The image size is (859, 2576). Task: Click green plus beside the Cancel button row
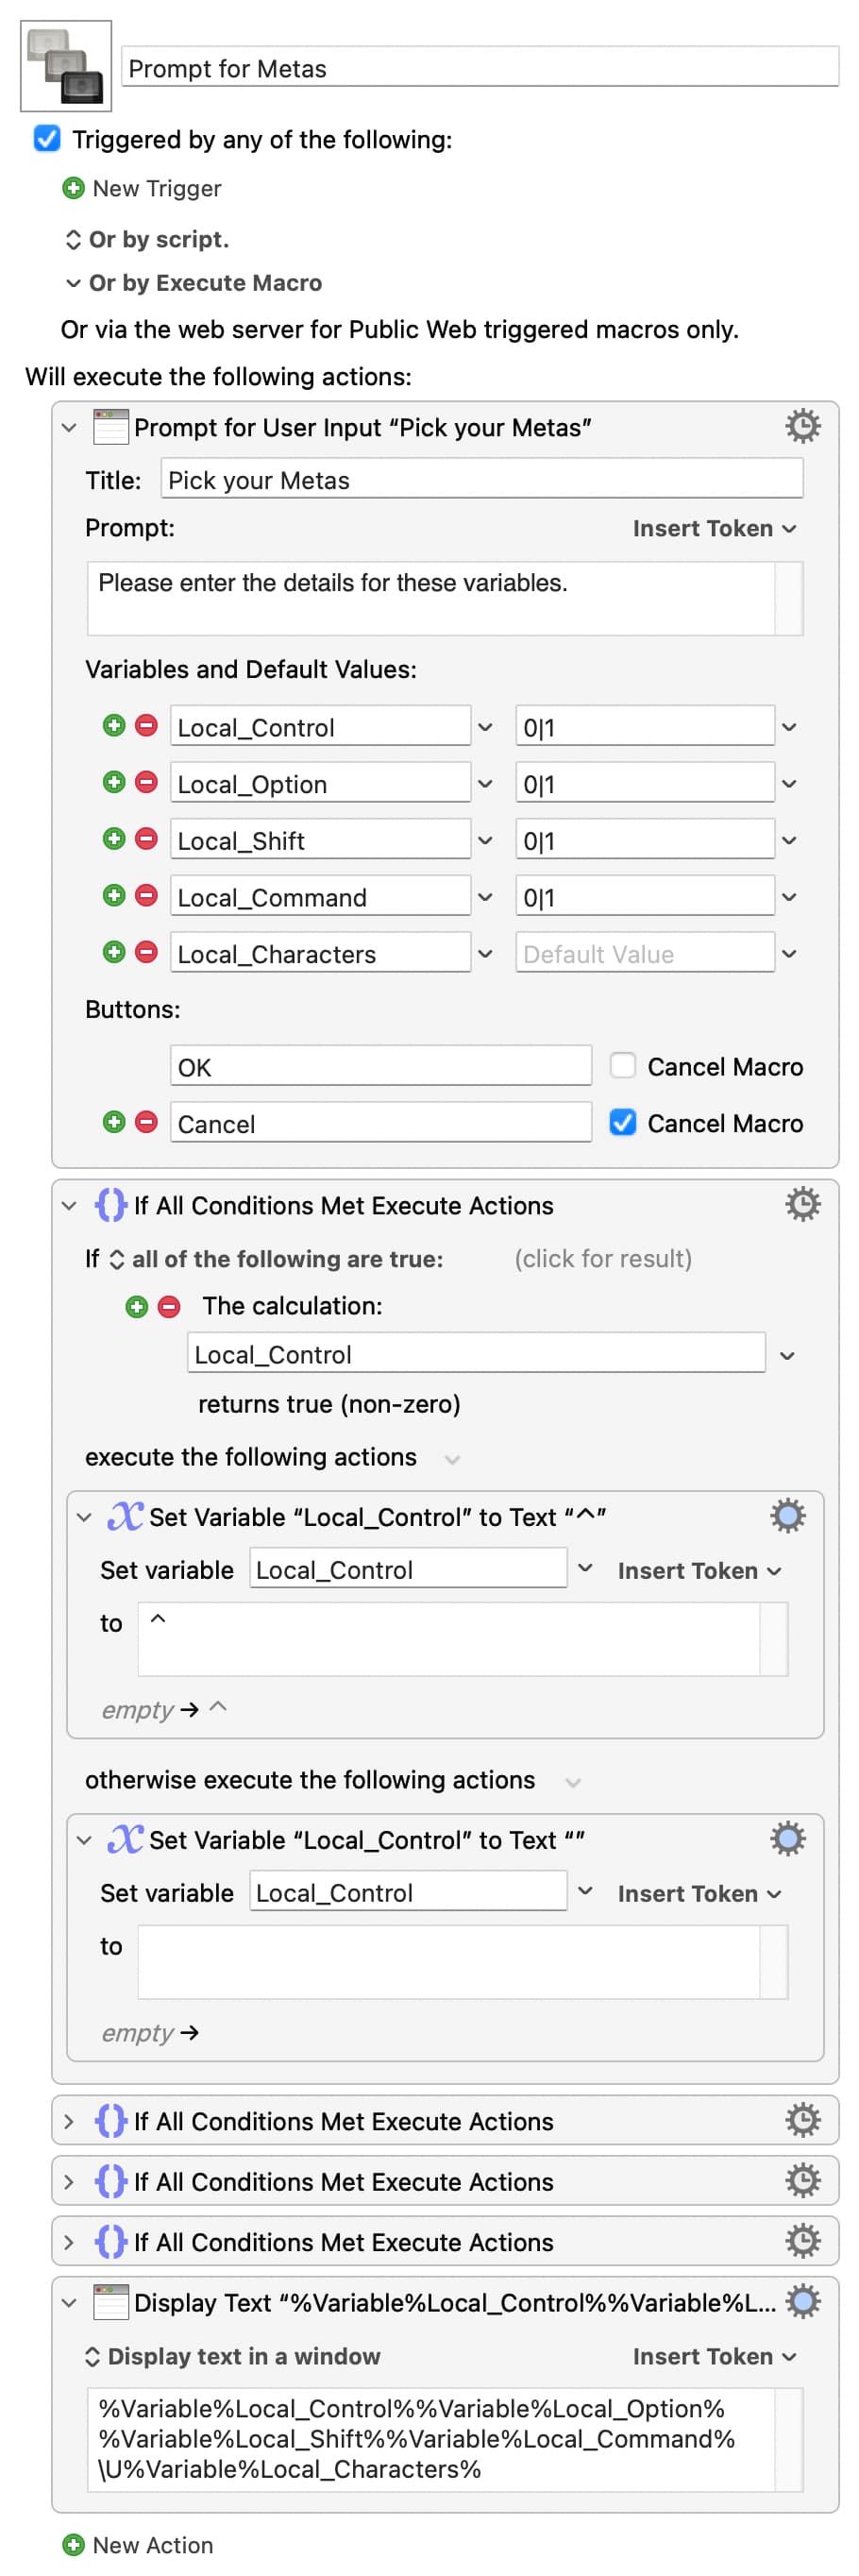click(114, 1122)
